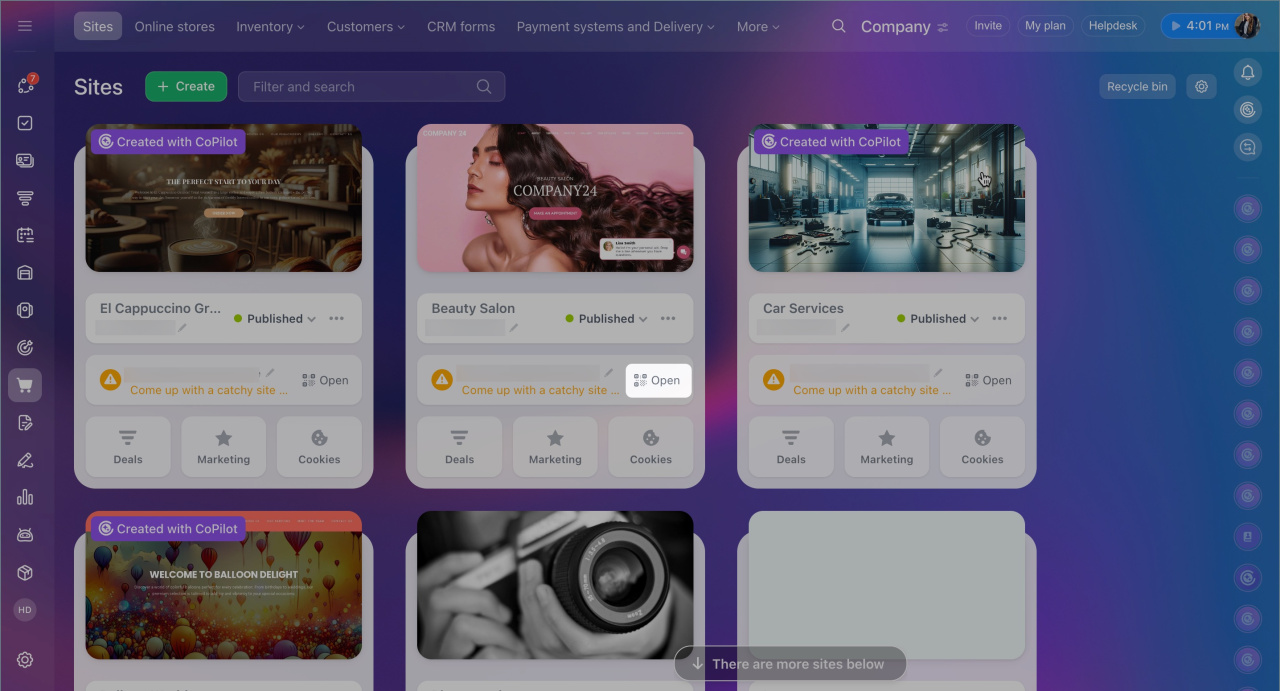Click the Tasks checkmark sidebar icon
The height and width of the screenshot is (691, 1280).
click(x=25, y=123)
